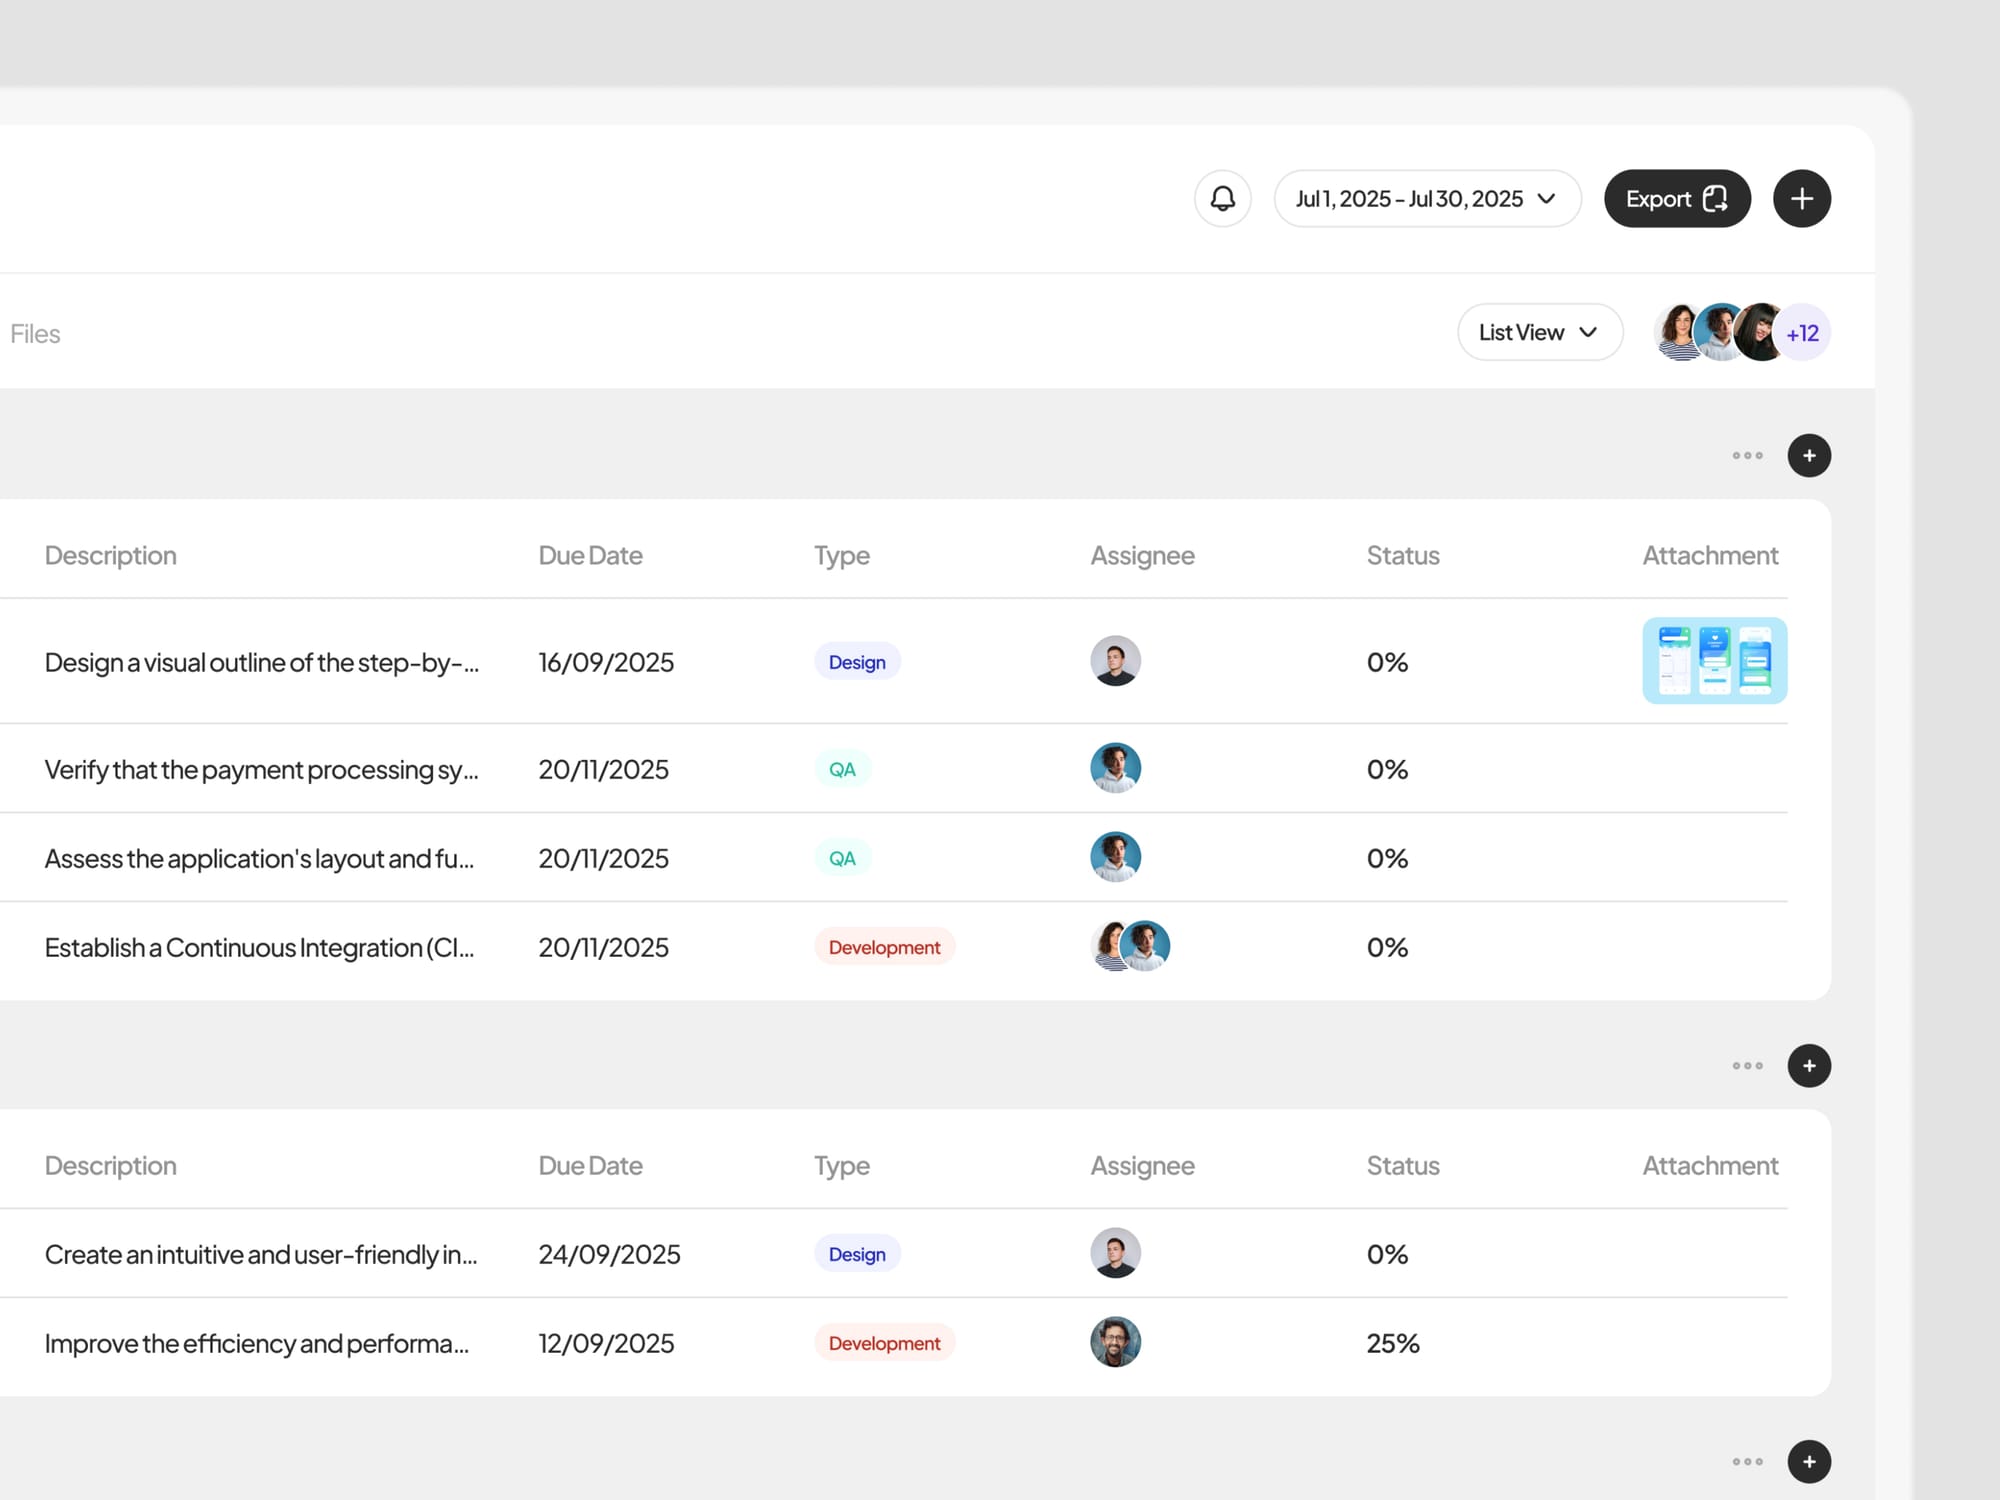The width and height of the screenshot is (2000, 1500).
Task: Click the plus button of the bottom group
Action: click(1808, 1462)
